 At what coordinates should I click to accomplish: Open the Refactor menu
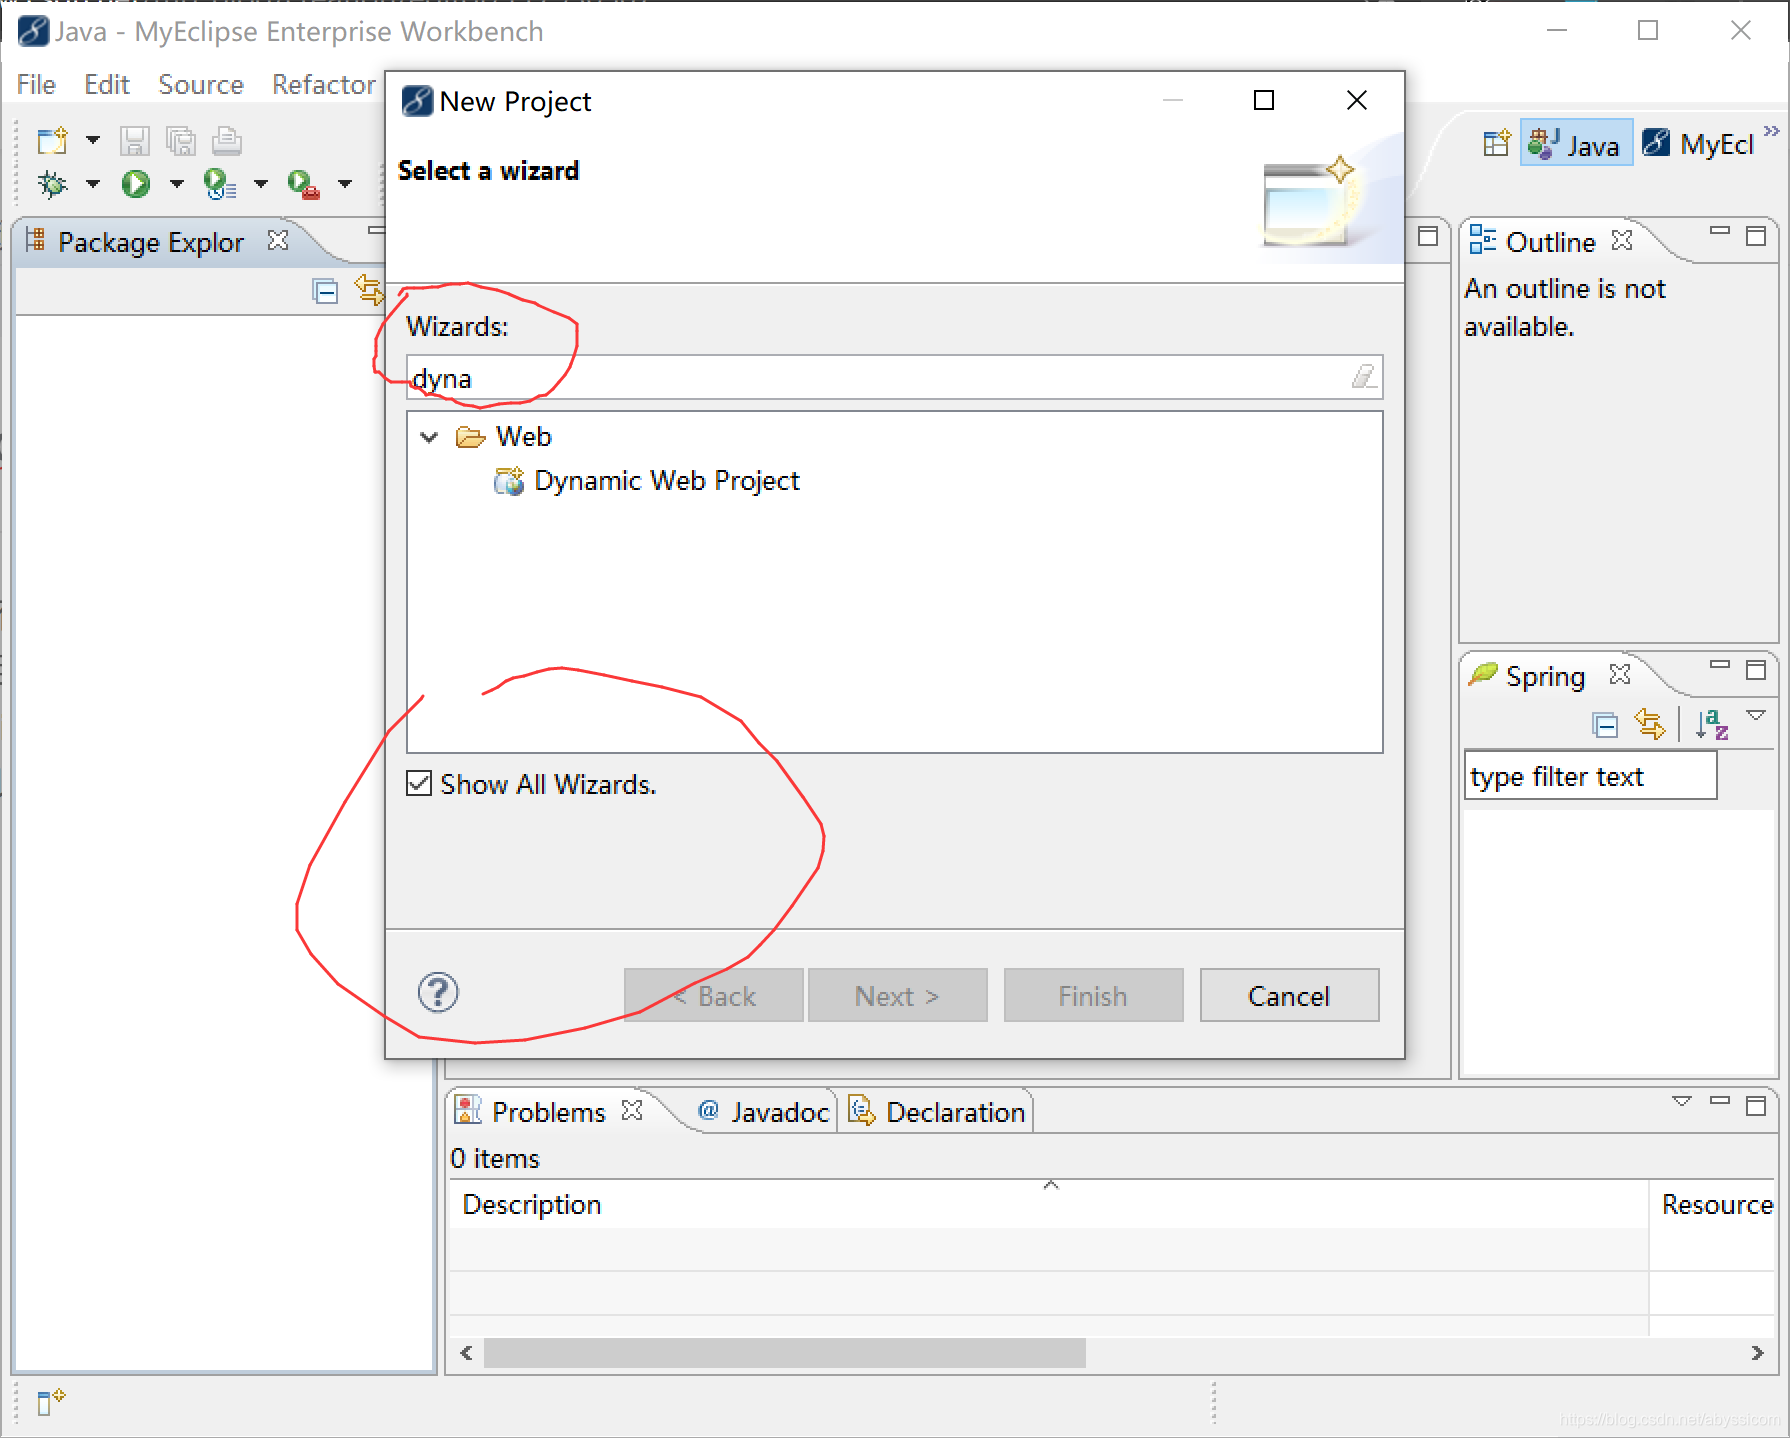pyautogui.click(x=324, y=85)
